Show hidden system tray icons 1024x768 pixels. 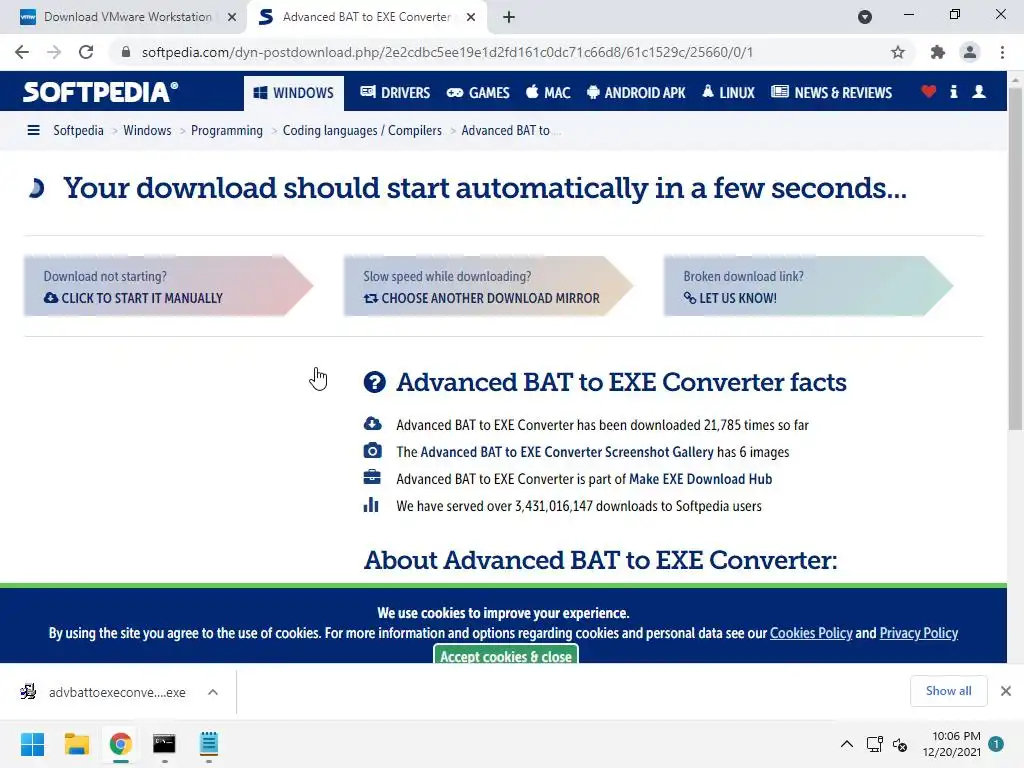[x=846, y=744]
